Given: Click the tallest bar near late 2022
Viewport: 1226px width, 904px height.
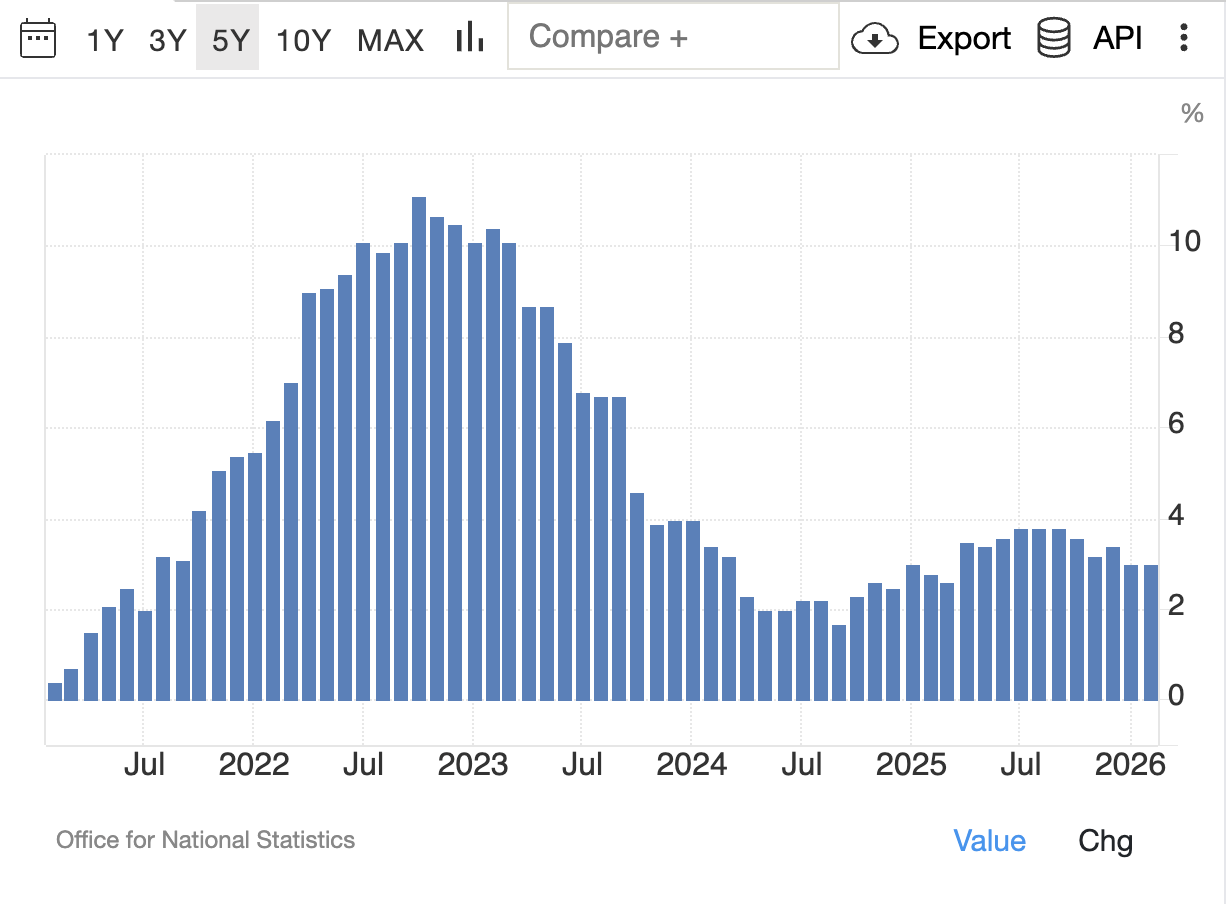Looking at the screenshot, I should coord(419,449).
